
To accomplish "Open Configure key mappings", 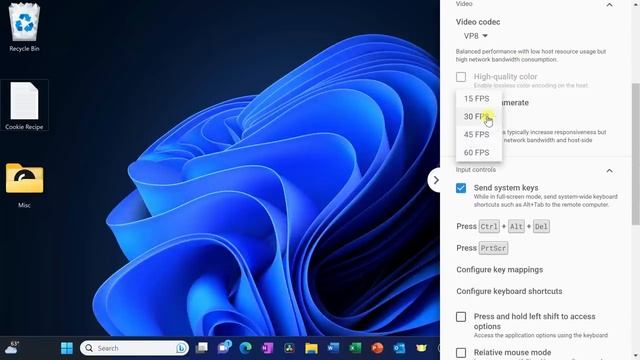I will click(500, 270).
